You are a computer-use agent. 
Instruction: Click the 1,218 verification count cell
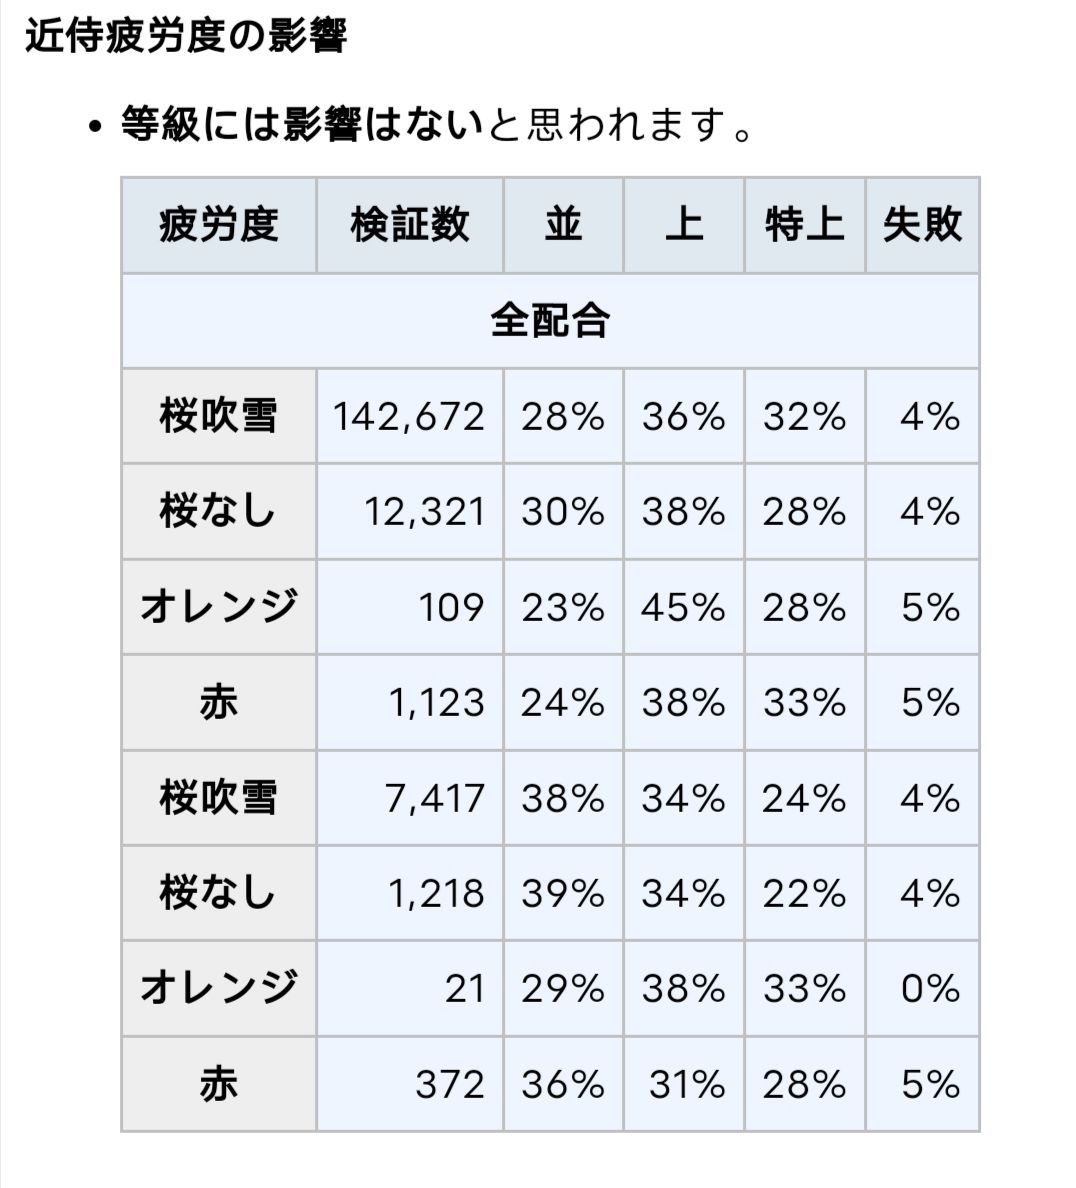(436, 893)
